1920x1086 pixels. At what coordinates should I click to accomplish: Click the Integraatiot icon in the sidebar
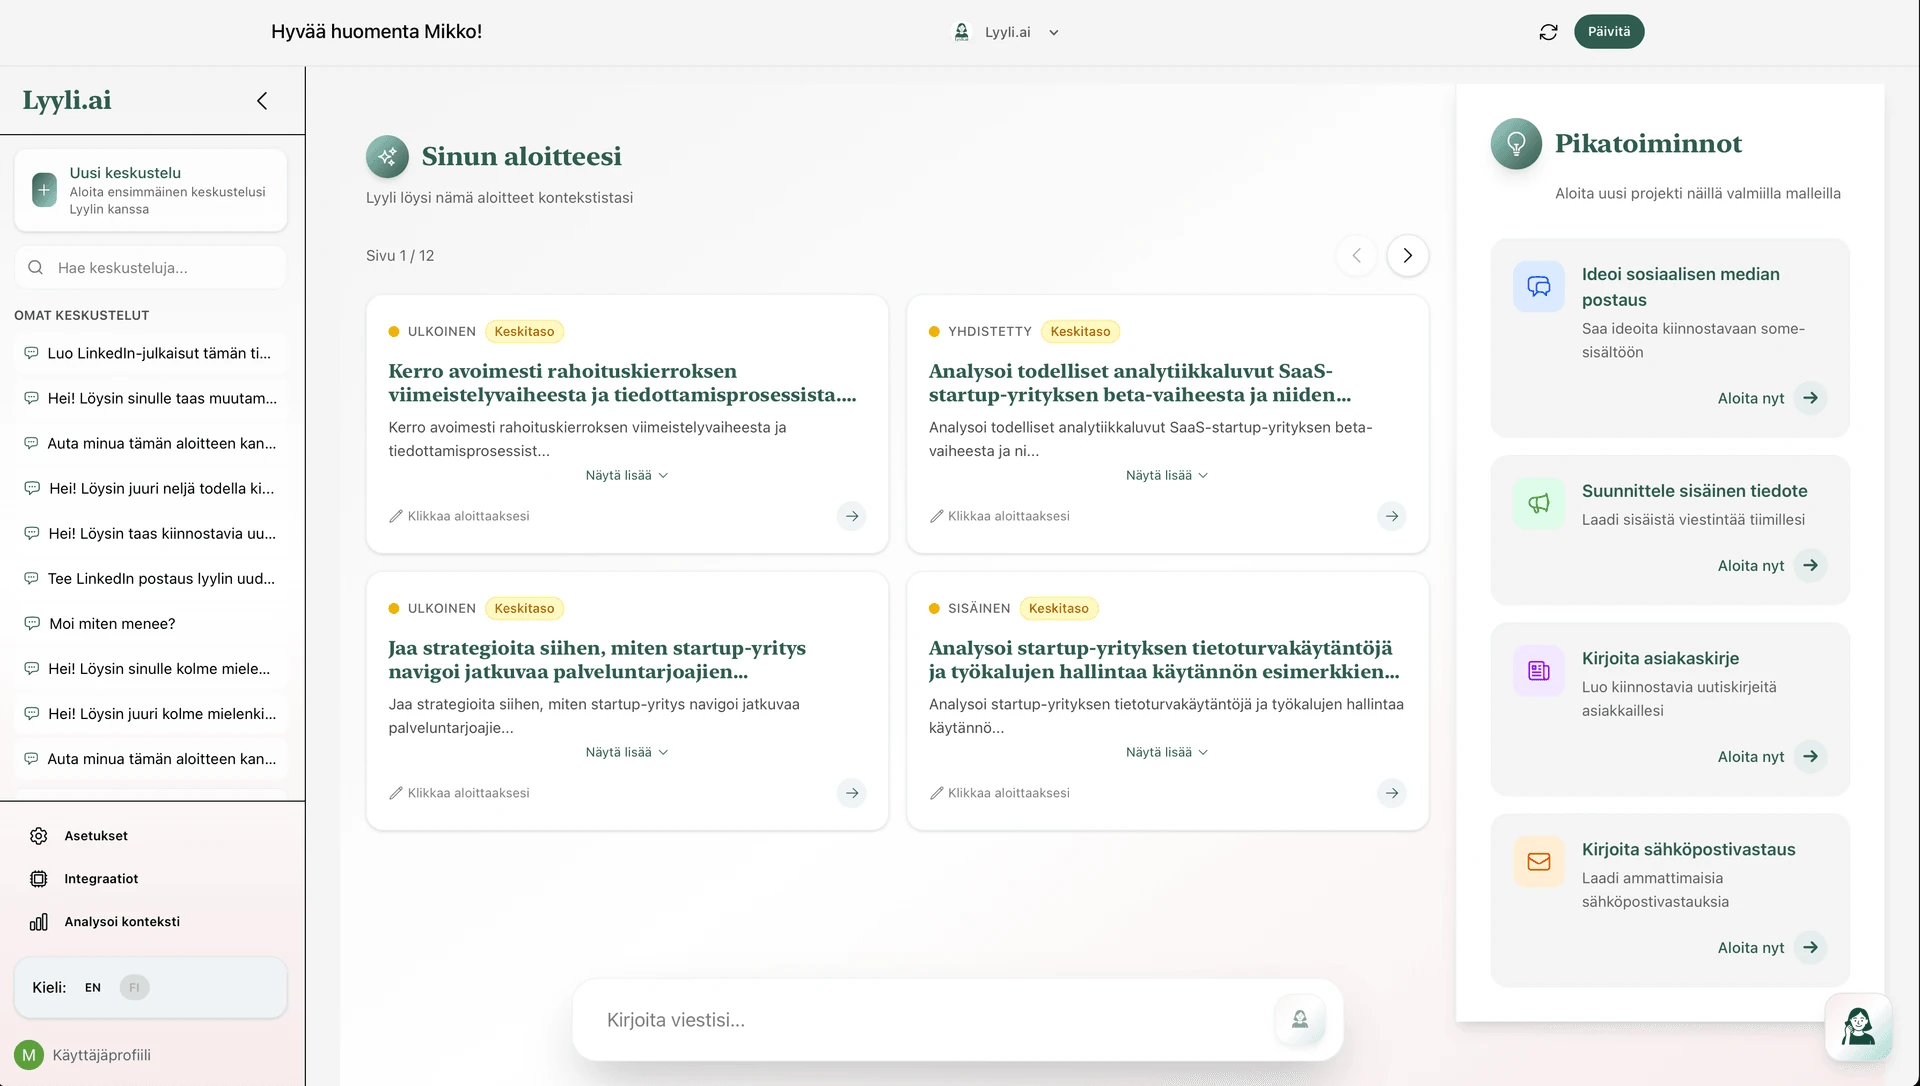click(37, 878)
